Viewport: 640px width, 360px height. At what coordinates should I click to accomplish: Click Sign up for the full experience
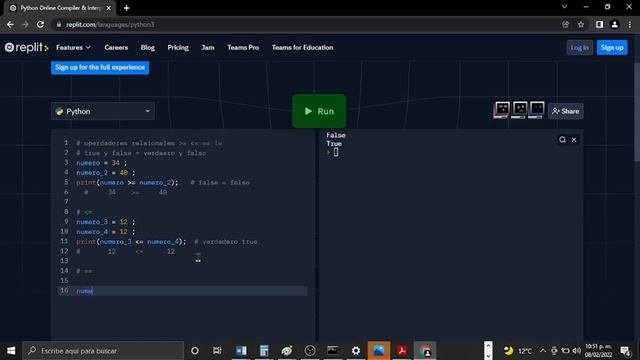[x=100, y=67]
